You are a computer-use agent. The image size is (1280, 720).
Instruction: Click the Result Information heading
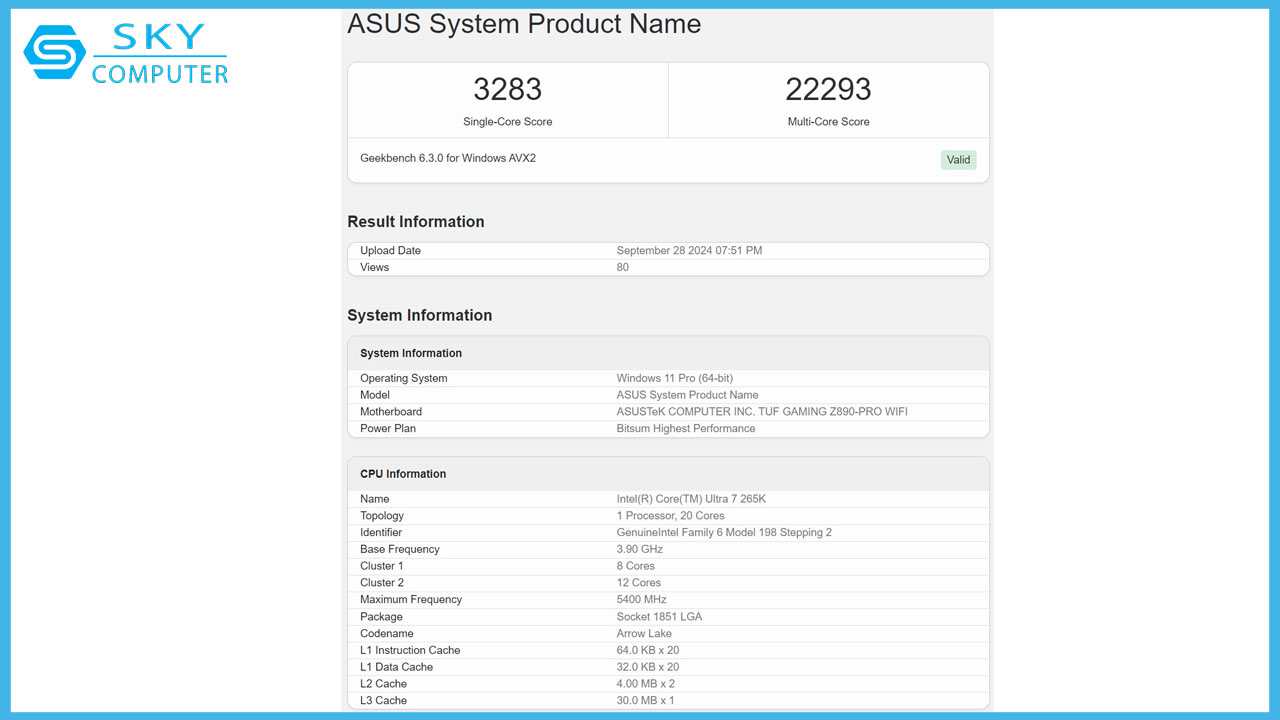point(416,222)
